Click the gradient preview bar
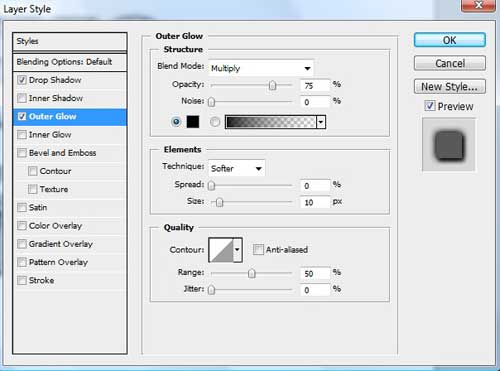The width and height of the screenshot is (500, 371). (271, 122)
